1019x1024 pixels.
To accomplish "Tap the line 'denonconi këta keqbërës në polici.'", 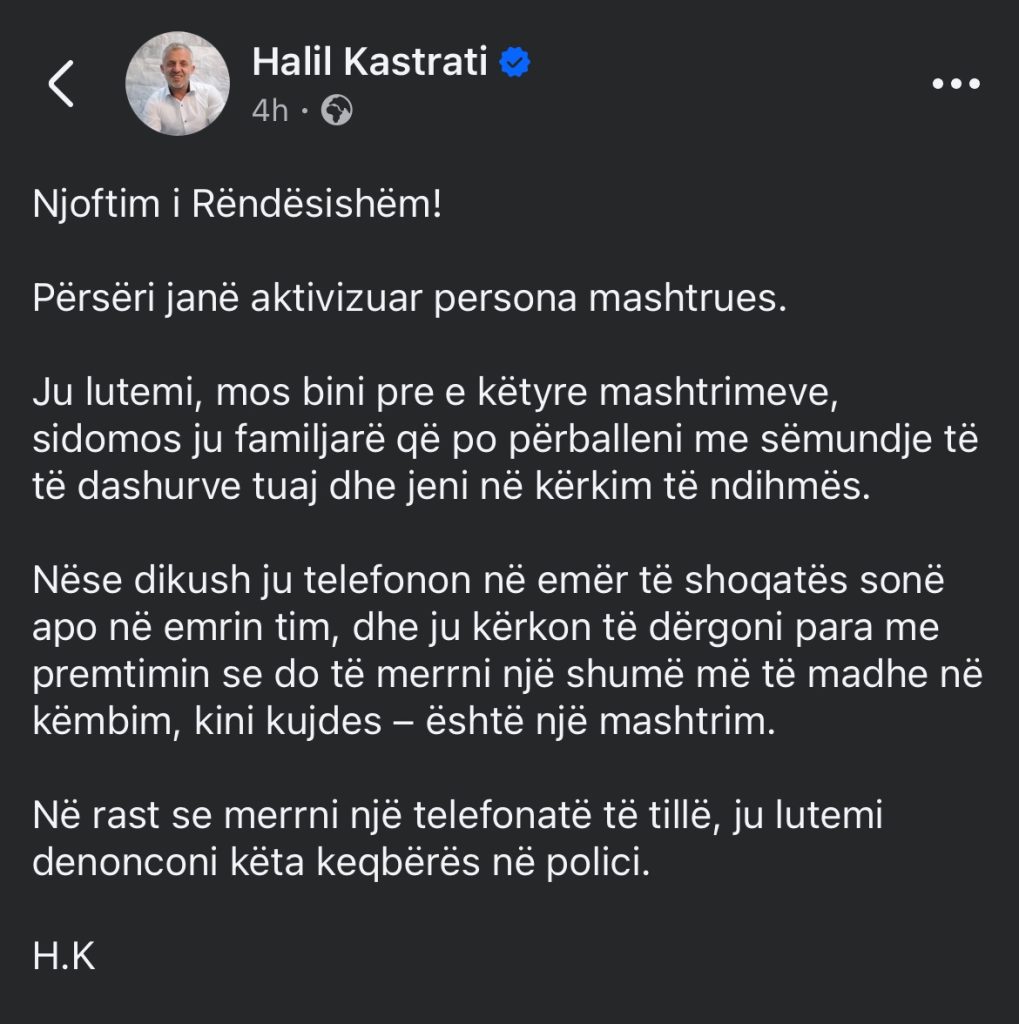I will coord(342,862).
